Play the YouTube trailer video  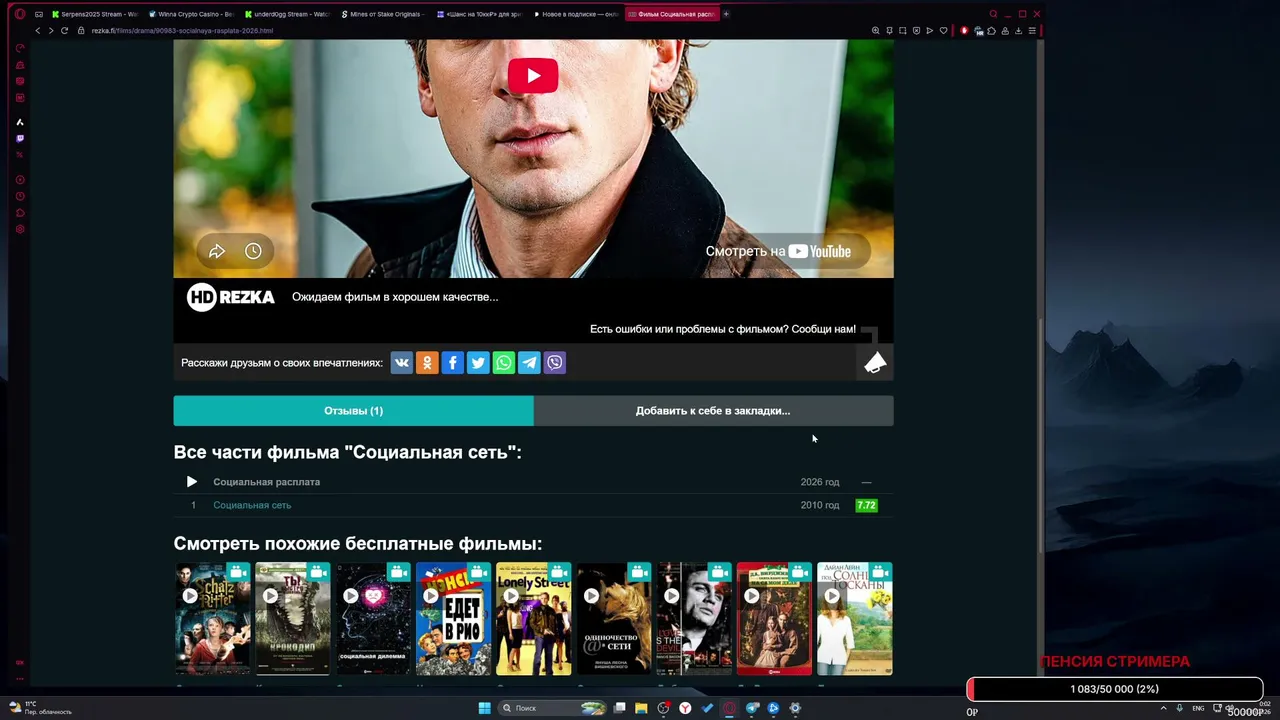(x=533, y=76)
